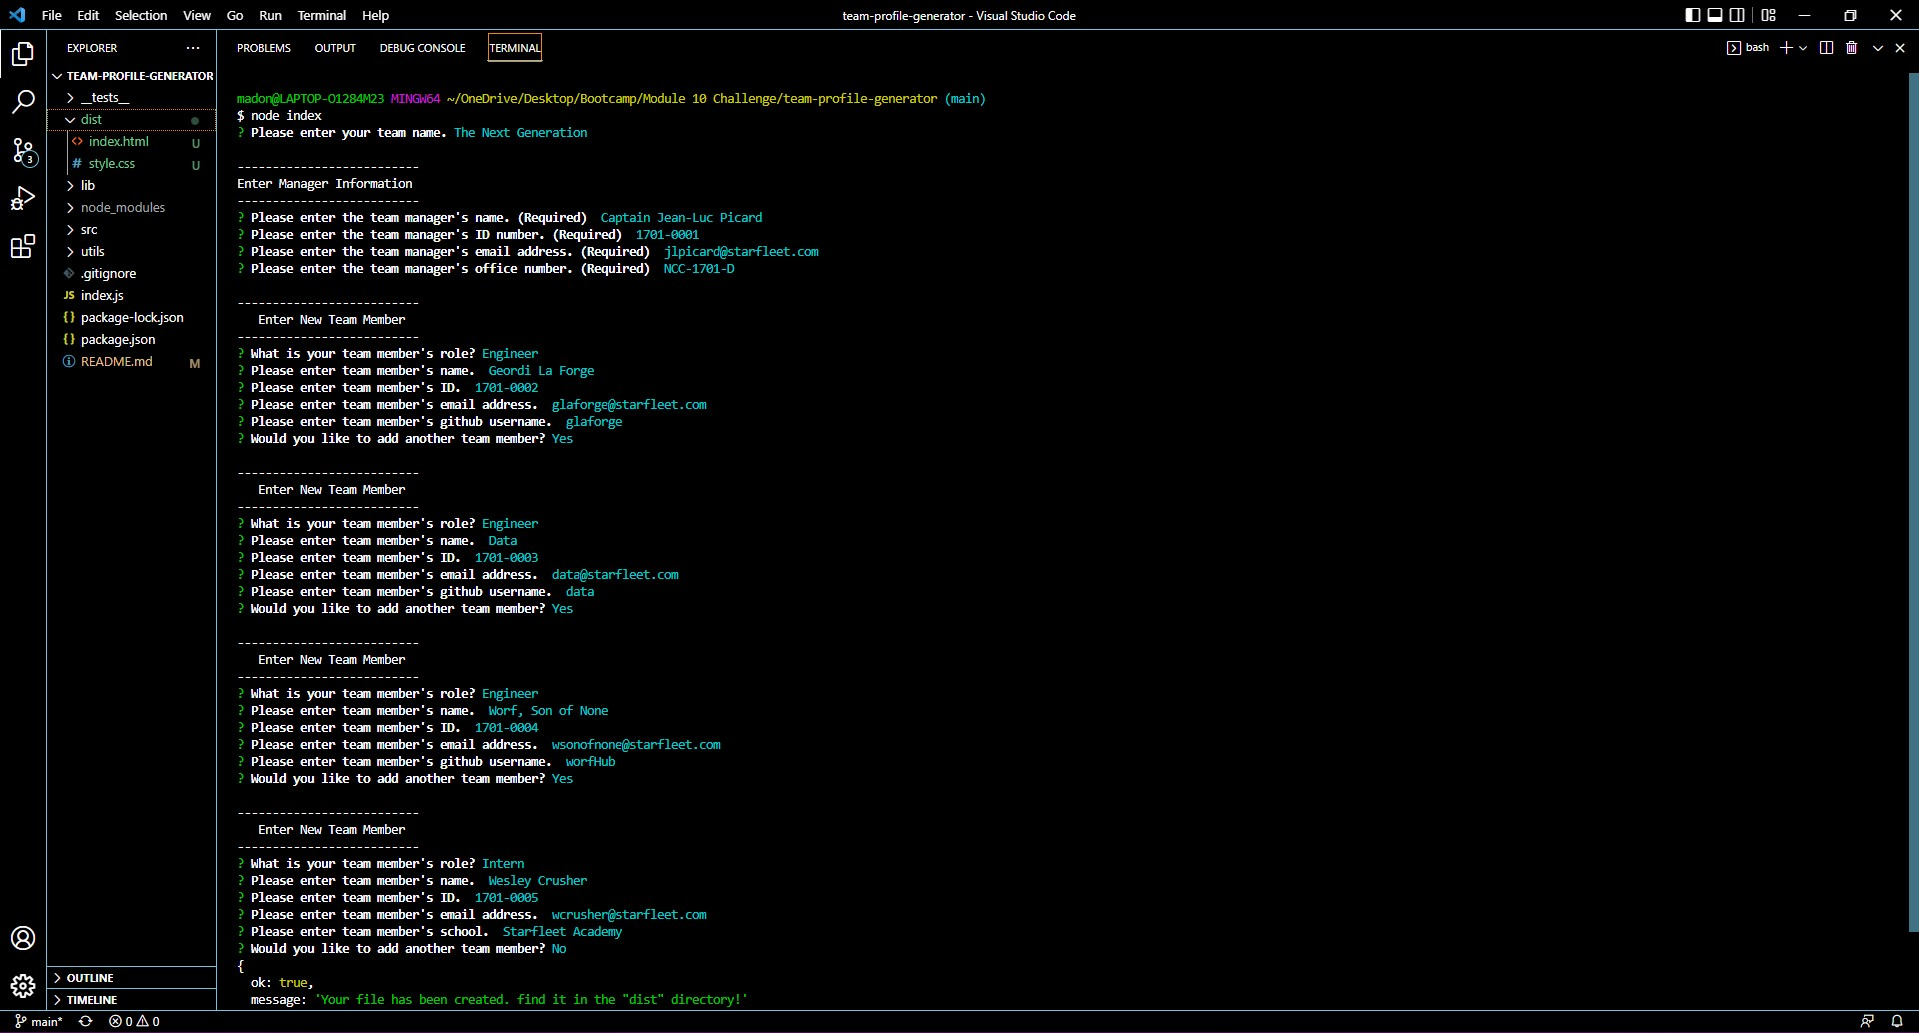The width and height of the screenshot is (1919, 1033).
Task: Kill the active terminal with trash icon
Action: (x=1851, y=47)
